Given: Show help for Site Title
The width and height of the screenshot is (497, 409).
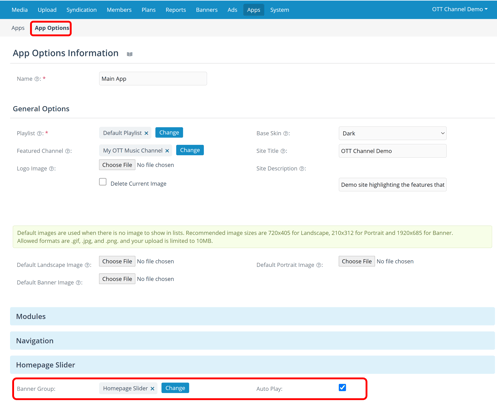Looking at the screenshot, I should [283, 151].
